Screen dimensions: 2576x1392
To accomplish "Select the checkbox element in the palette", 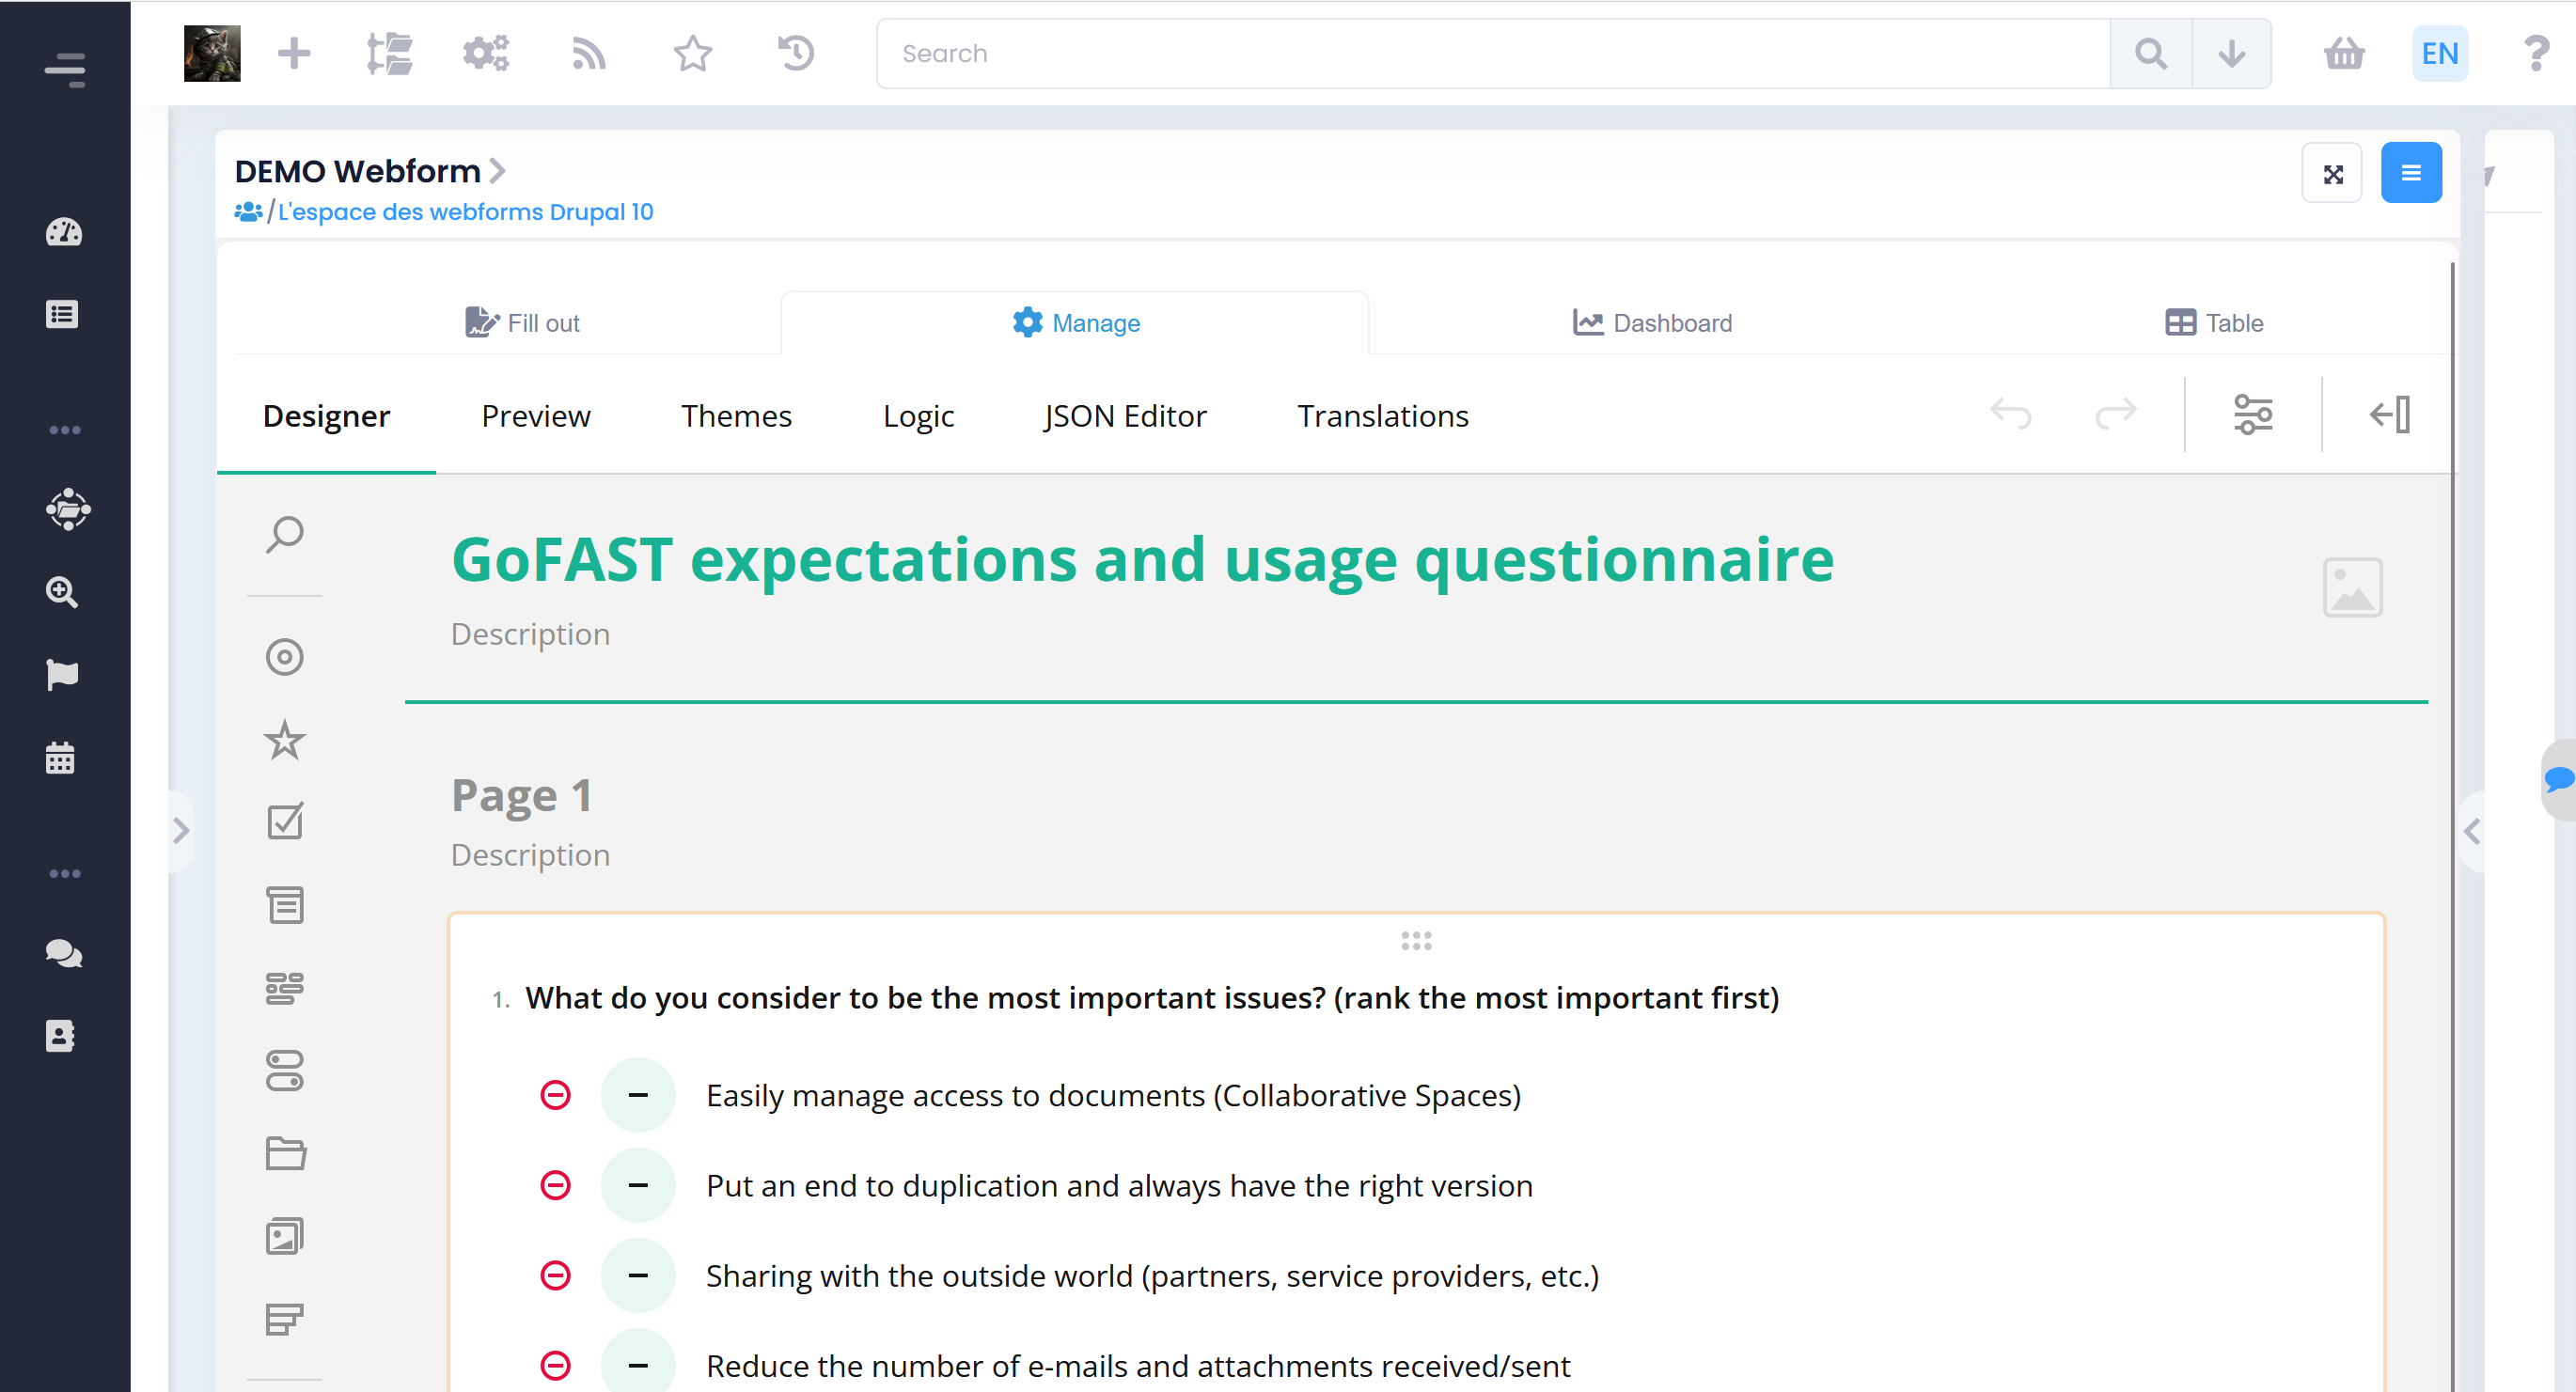I will coord(284,821).
